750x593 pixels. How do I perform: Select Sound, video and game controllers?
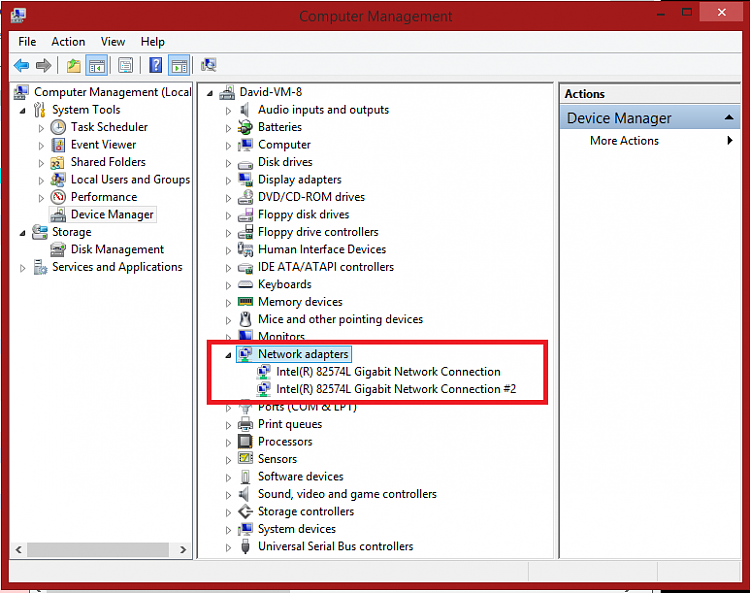347,494
